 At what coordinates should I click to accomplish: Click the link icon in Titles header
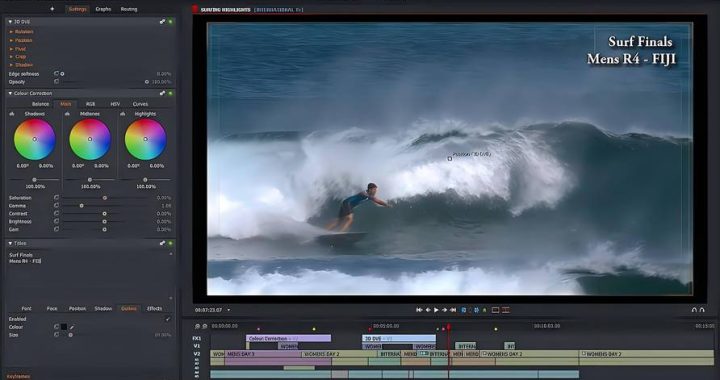click(x=162, y=243)
